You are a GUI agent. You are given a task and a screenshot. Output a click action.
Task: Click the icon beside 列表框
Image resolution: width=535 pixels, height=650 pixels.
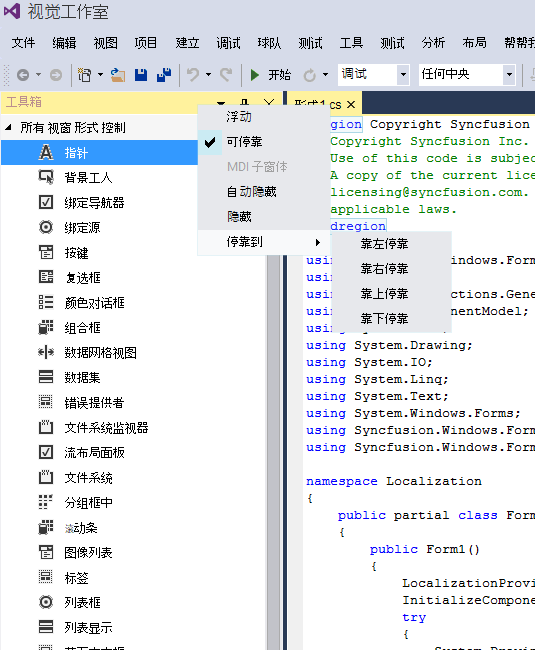(x=46, y=602)
